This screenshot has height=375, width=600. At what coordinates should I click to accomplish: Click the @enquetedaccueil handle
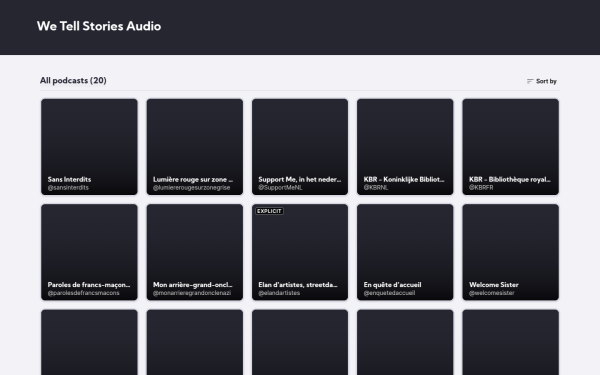point(389,293)
